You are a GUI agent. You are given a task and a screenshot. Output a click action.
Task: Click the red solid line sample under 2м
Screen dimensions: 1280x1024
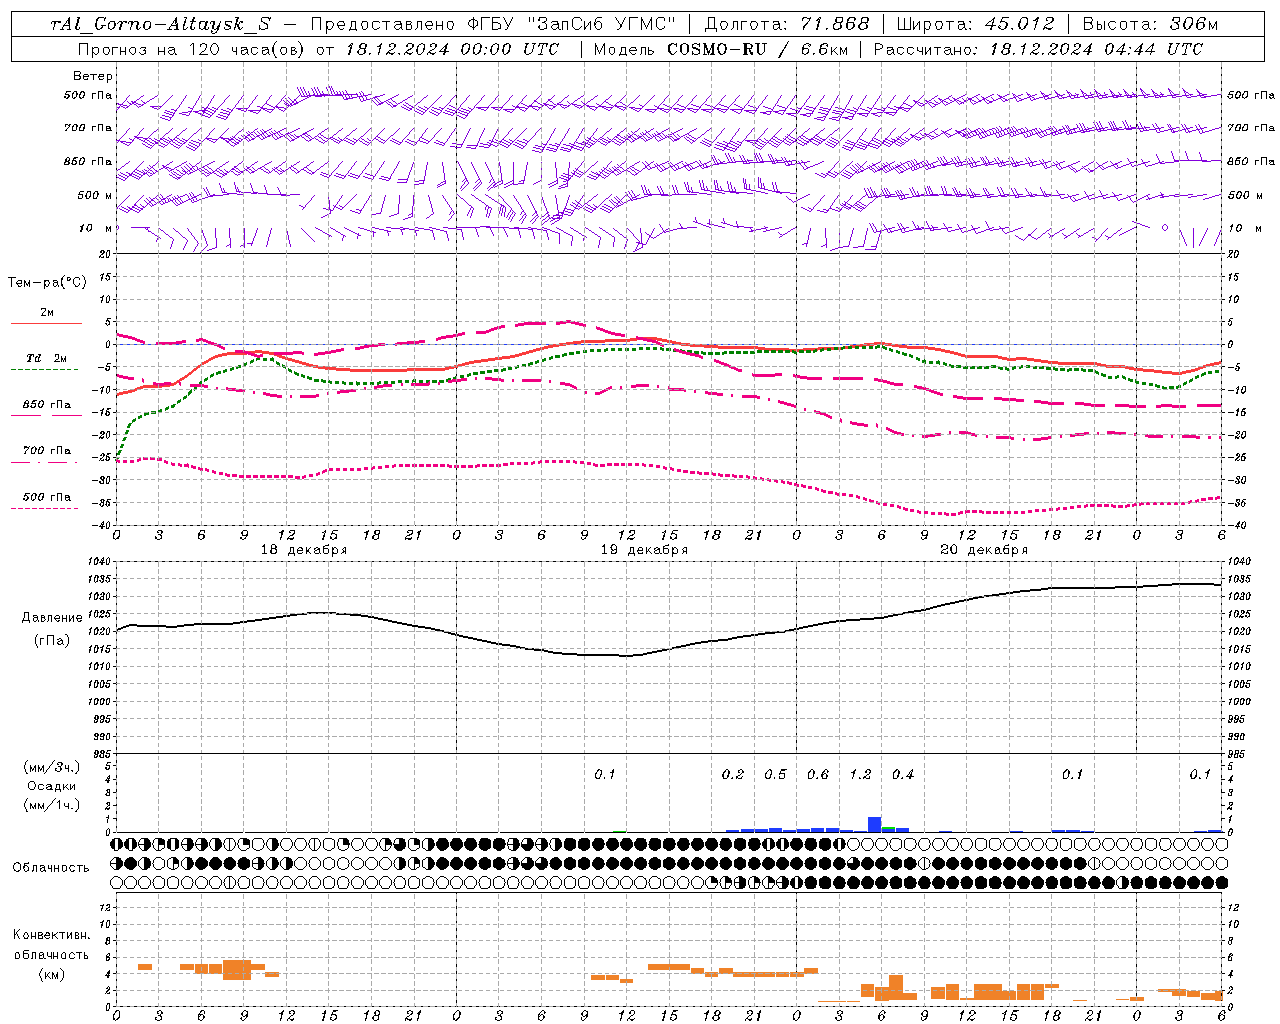tap(45, 324)
